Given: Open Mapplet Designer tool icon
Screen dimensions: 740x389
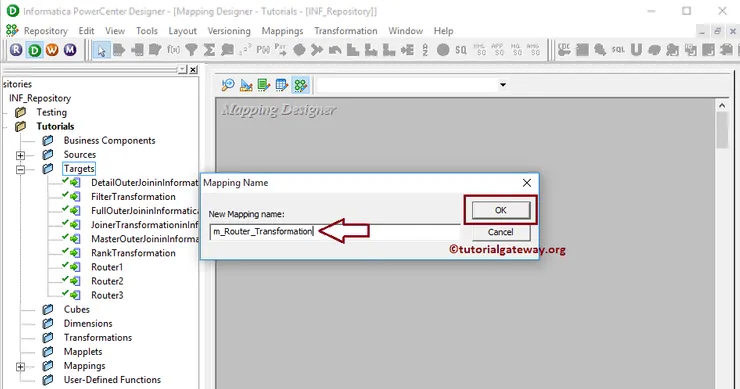Looking at the screenshot, I should [282, 85].
